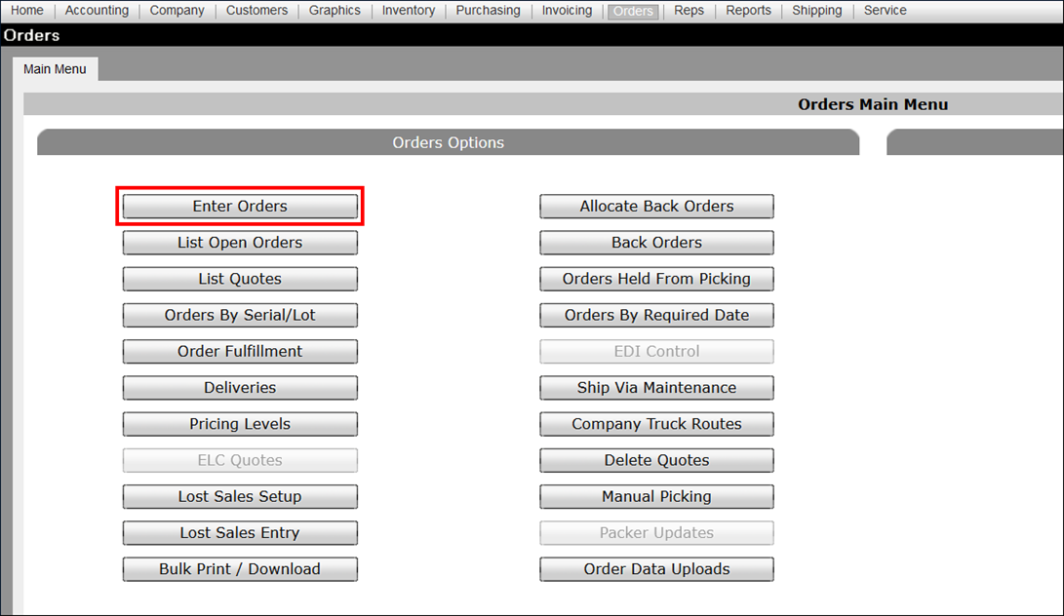The image size is (1064, 616).
Task: Open Manual Picking
Action: [x=657, y=497]
